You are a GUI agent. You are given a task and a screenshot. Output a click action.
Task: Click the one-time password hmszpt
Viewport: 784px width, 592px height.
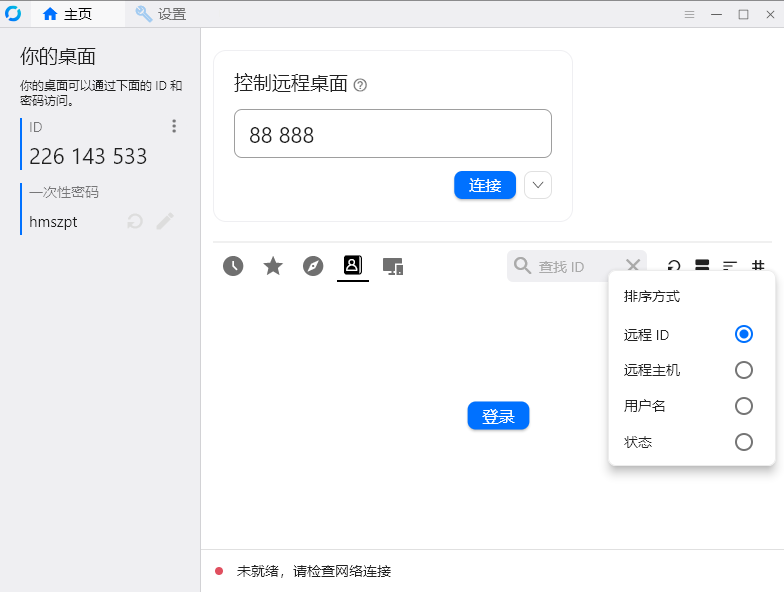[x=53, y=222]
